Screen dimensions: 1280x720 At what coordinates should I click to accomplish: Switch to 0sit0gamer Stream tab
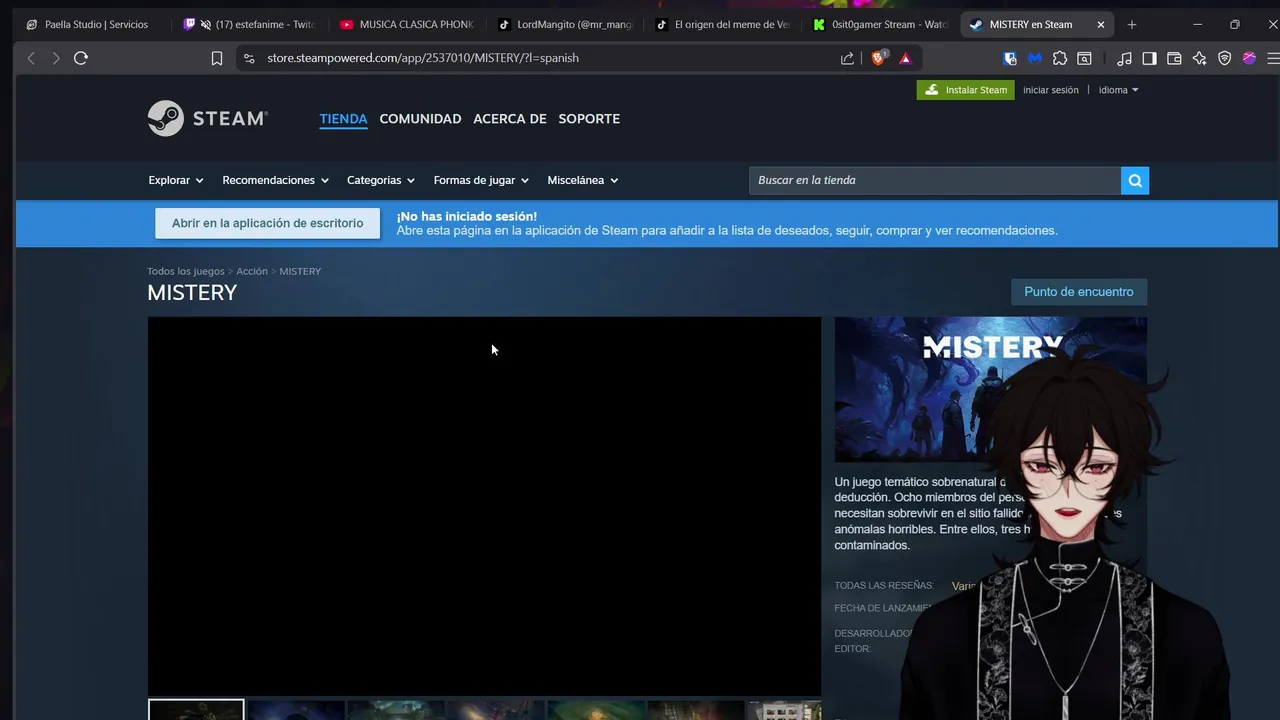pyautogui.click(x=879, y=24)
